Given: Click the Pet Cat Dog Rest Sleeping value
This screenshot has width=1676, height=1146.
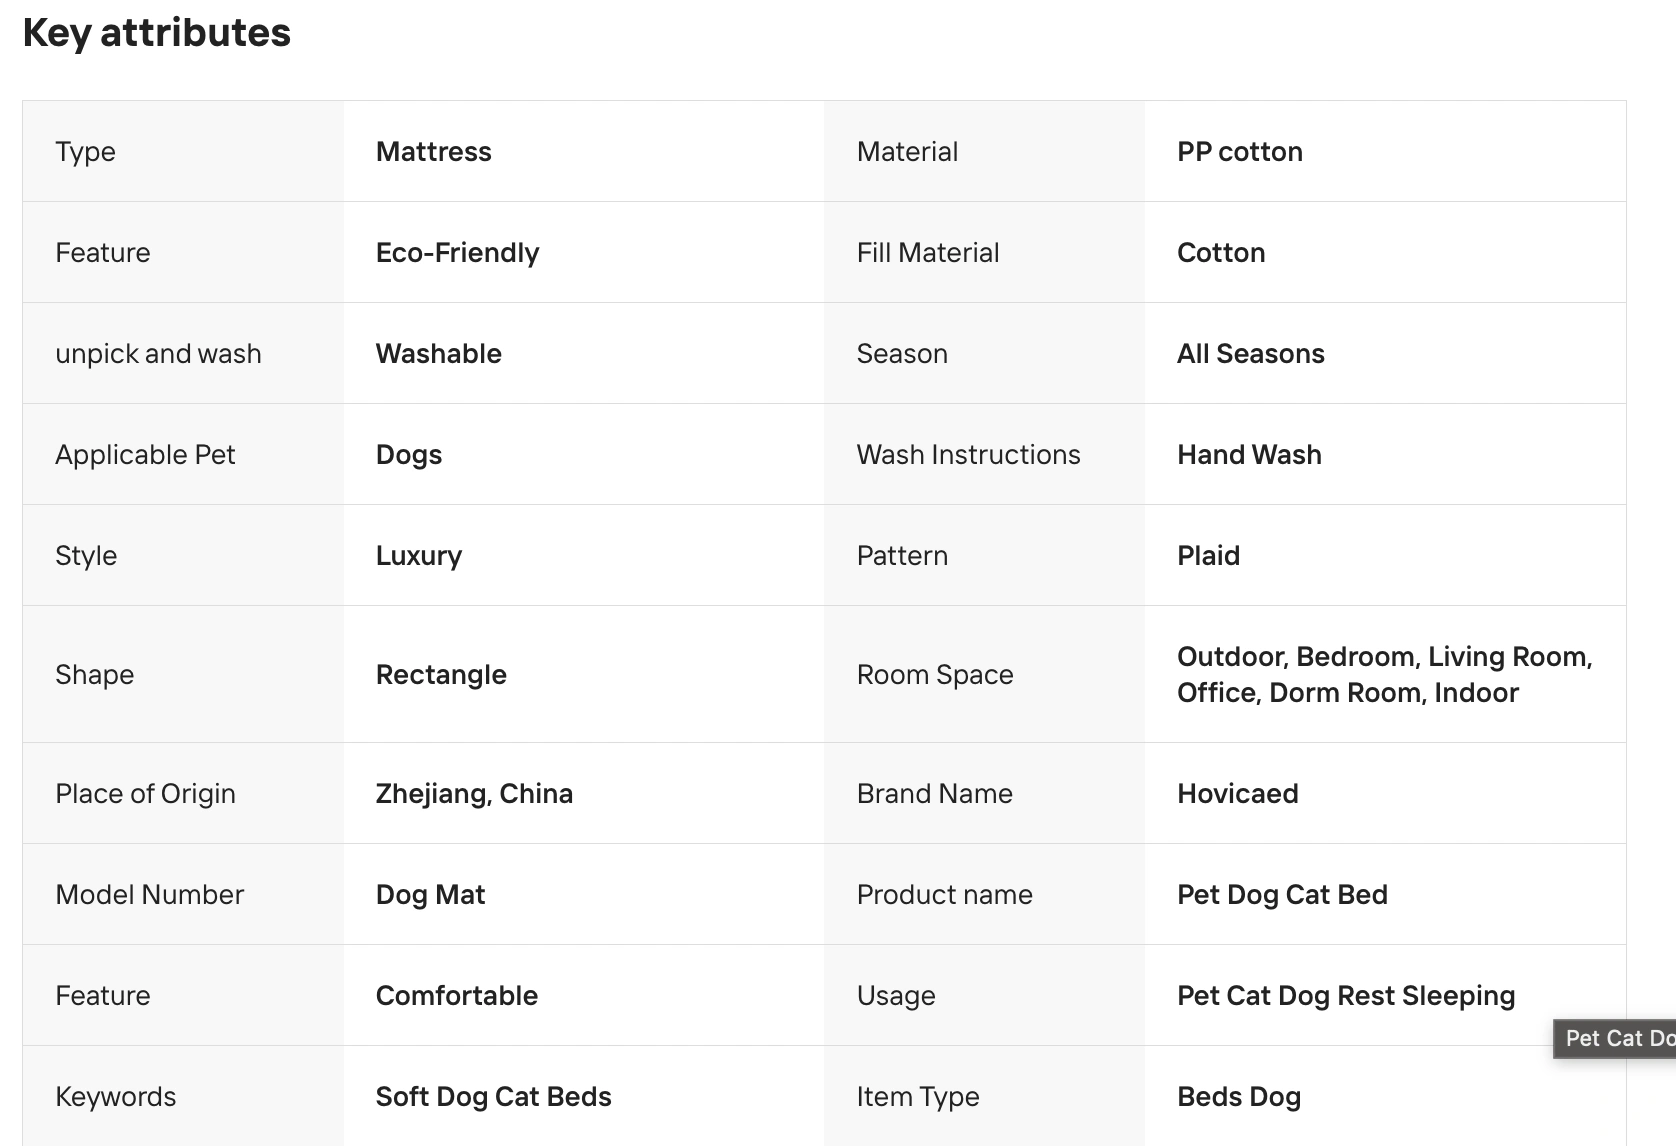Looking at the screenshot, I should click(x=1345, y=996).
